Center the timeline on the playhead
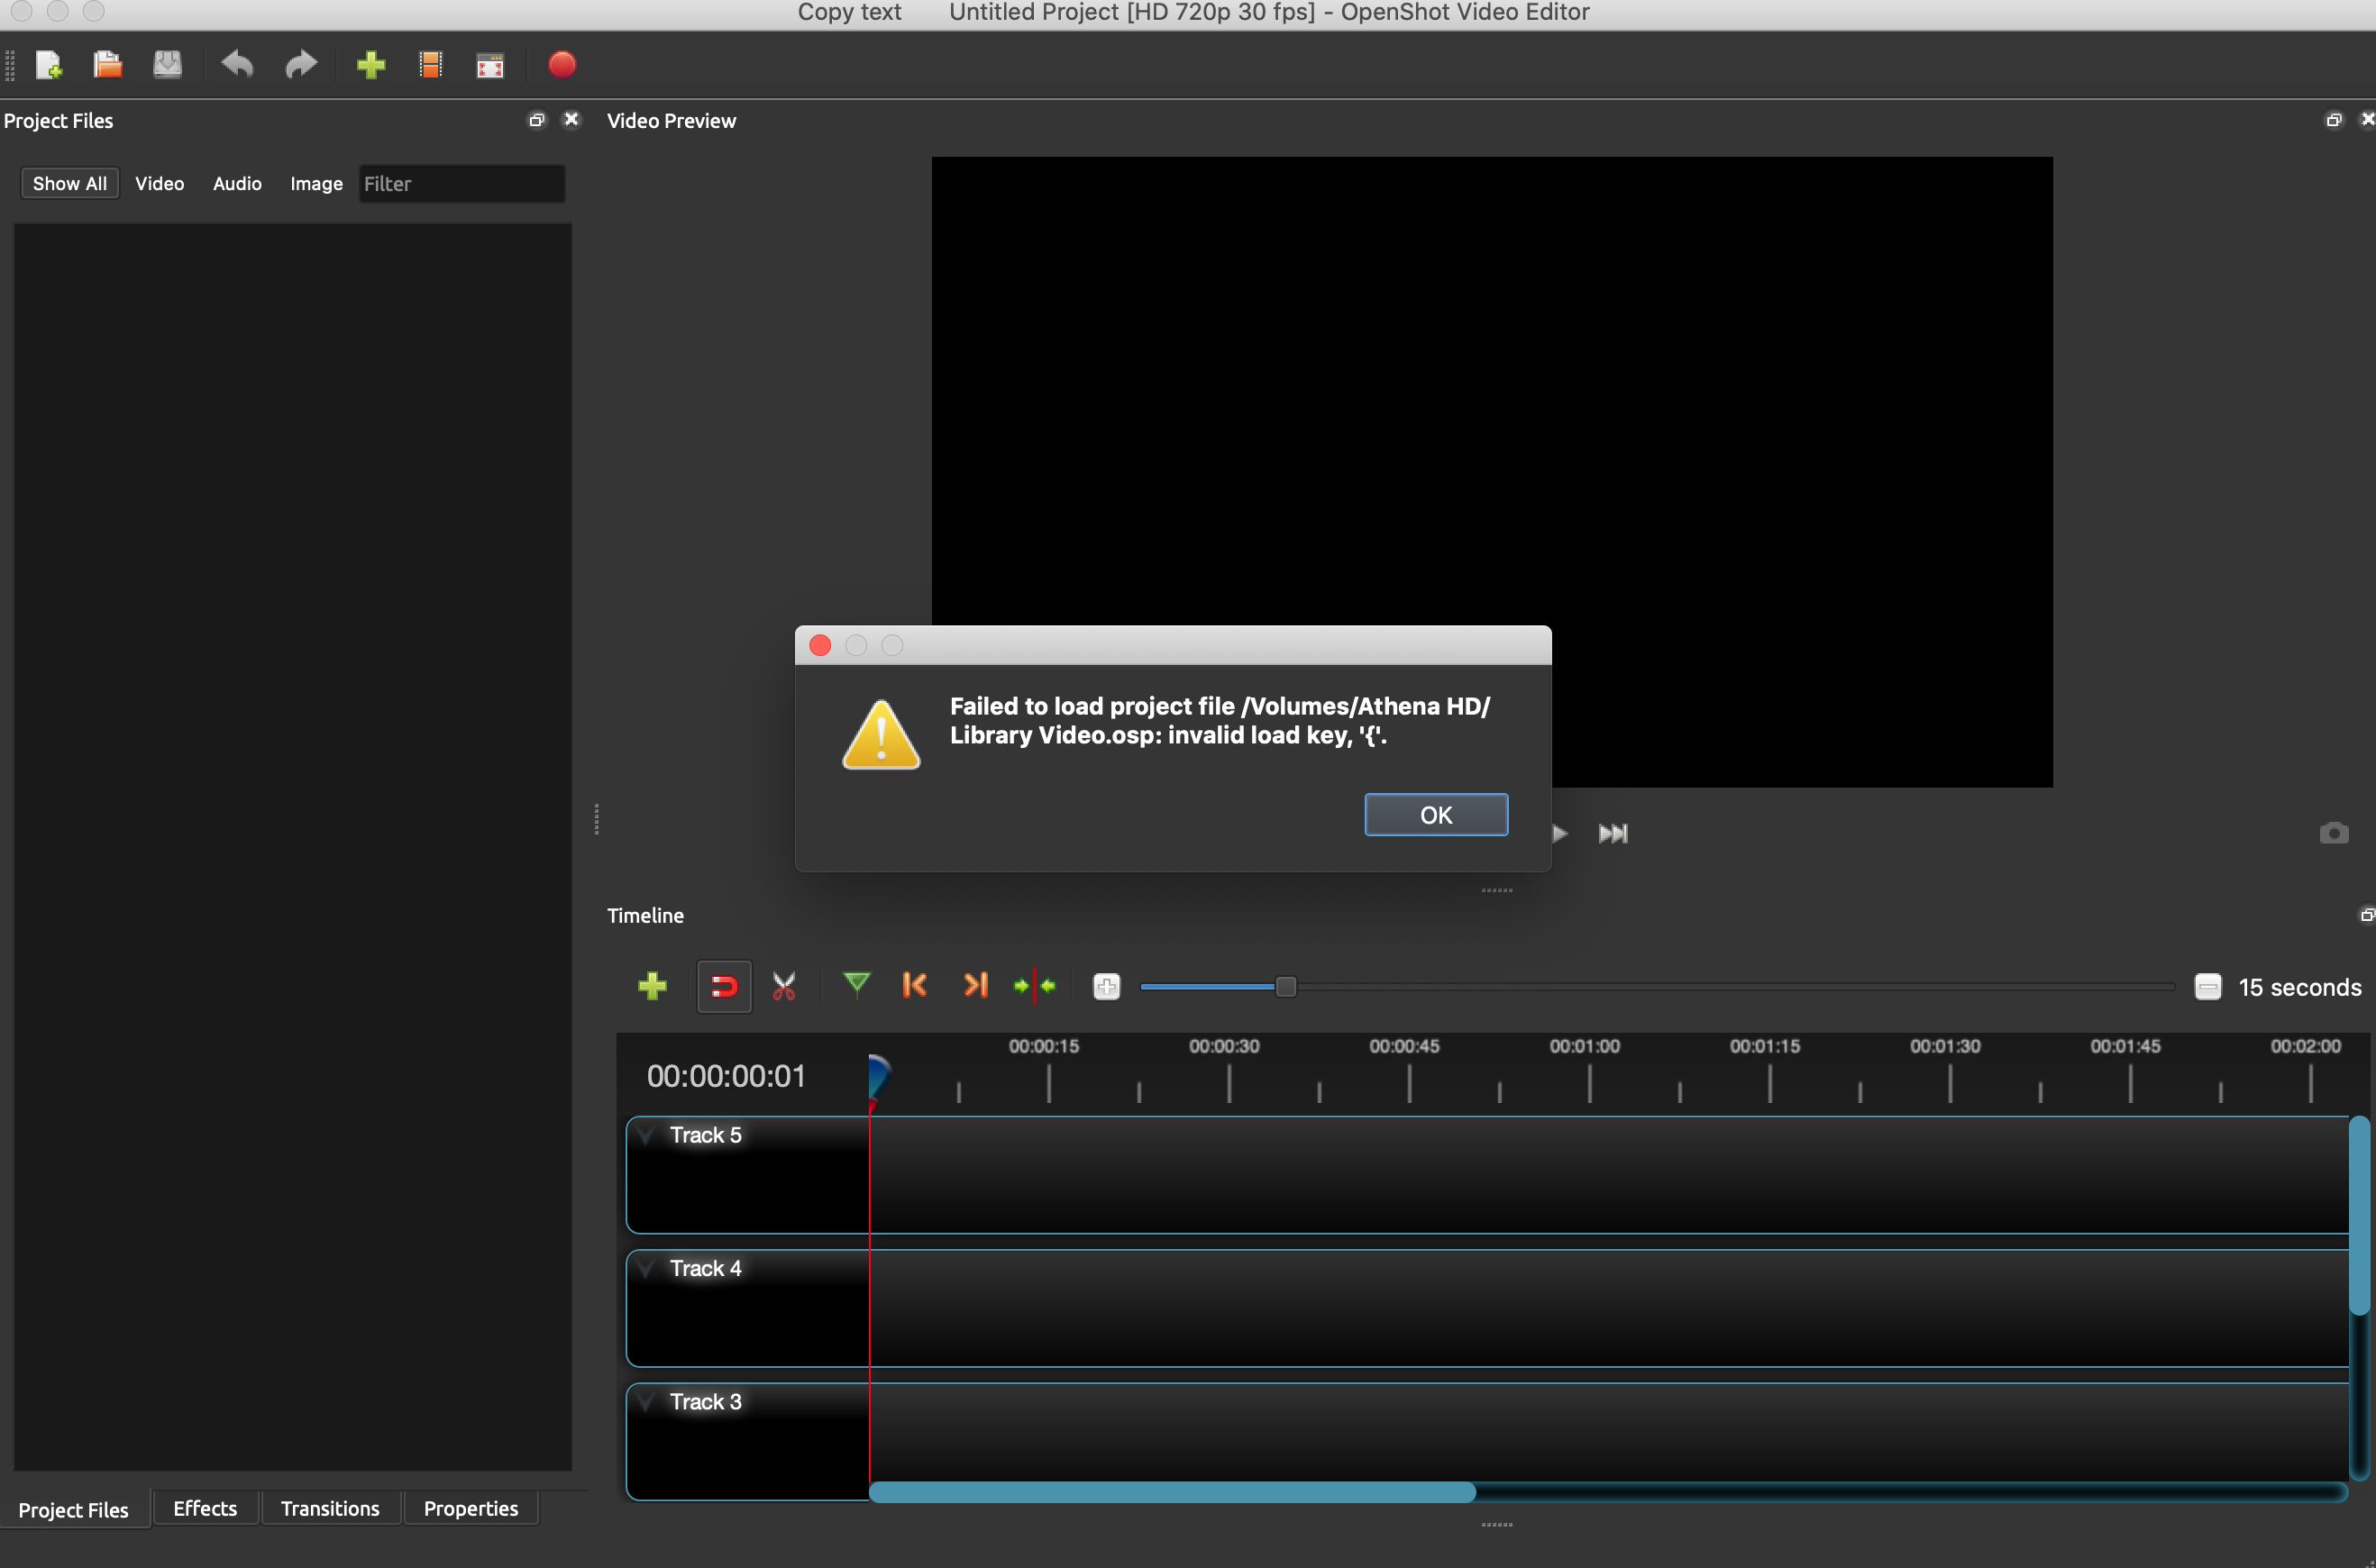Image resolution: width=2376 pixels, height=1568 pixels. click(1034, 986)
